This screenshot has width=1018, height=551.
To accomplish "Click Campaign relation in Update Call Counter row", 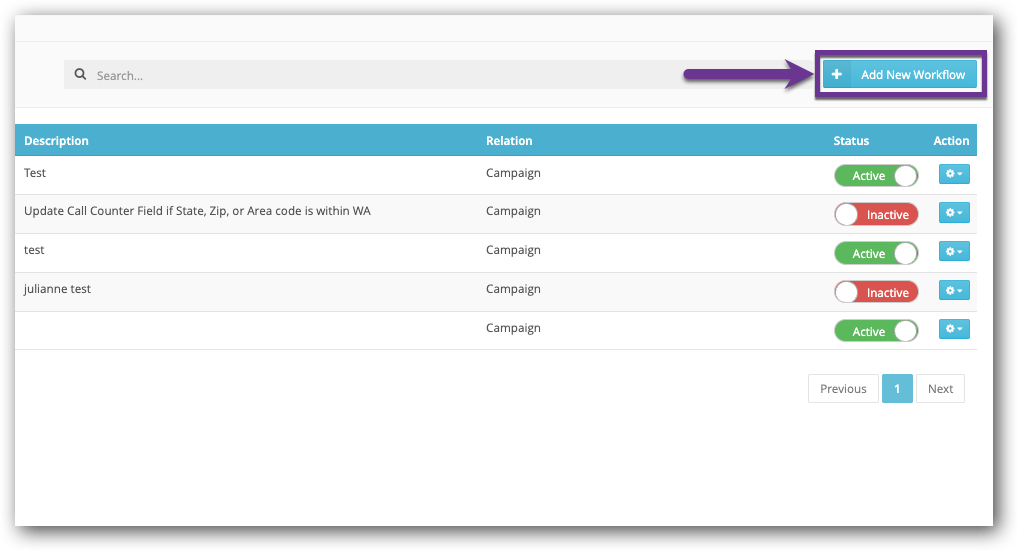I will point(514,212).
